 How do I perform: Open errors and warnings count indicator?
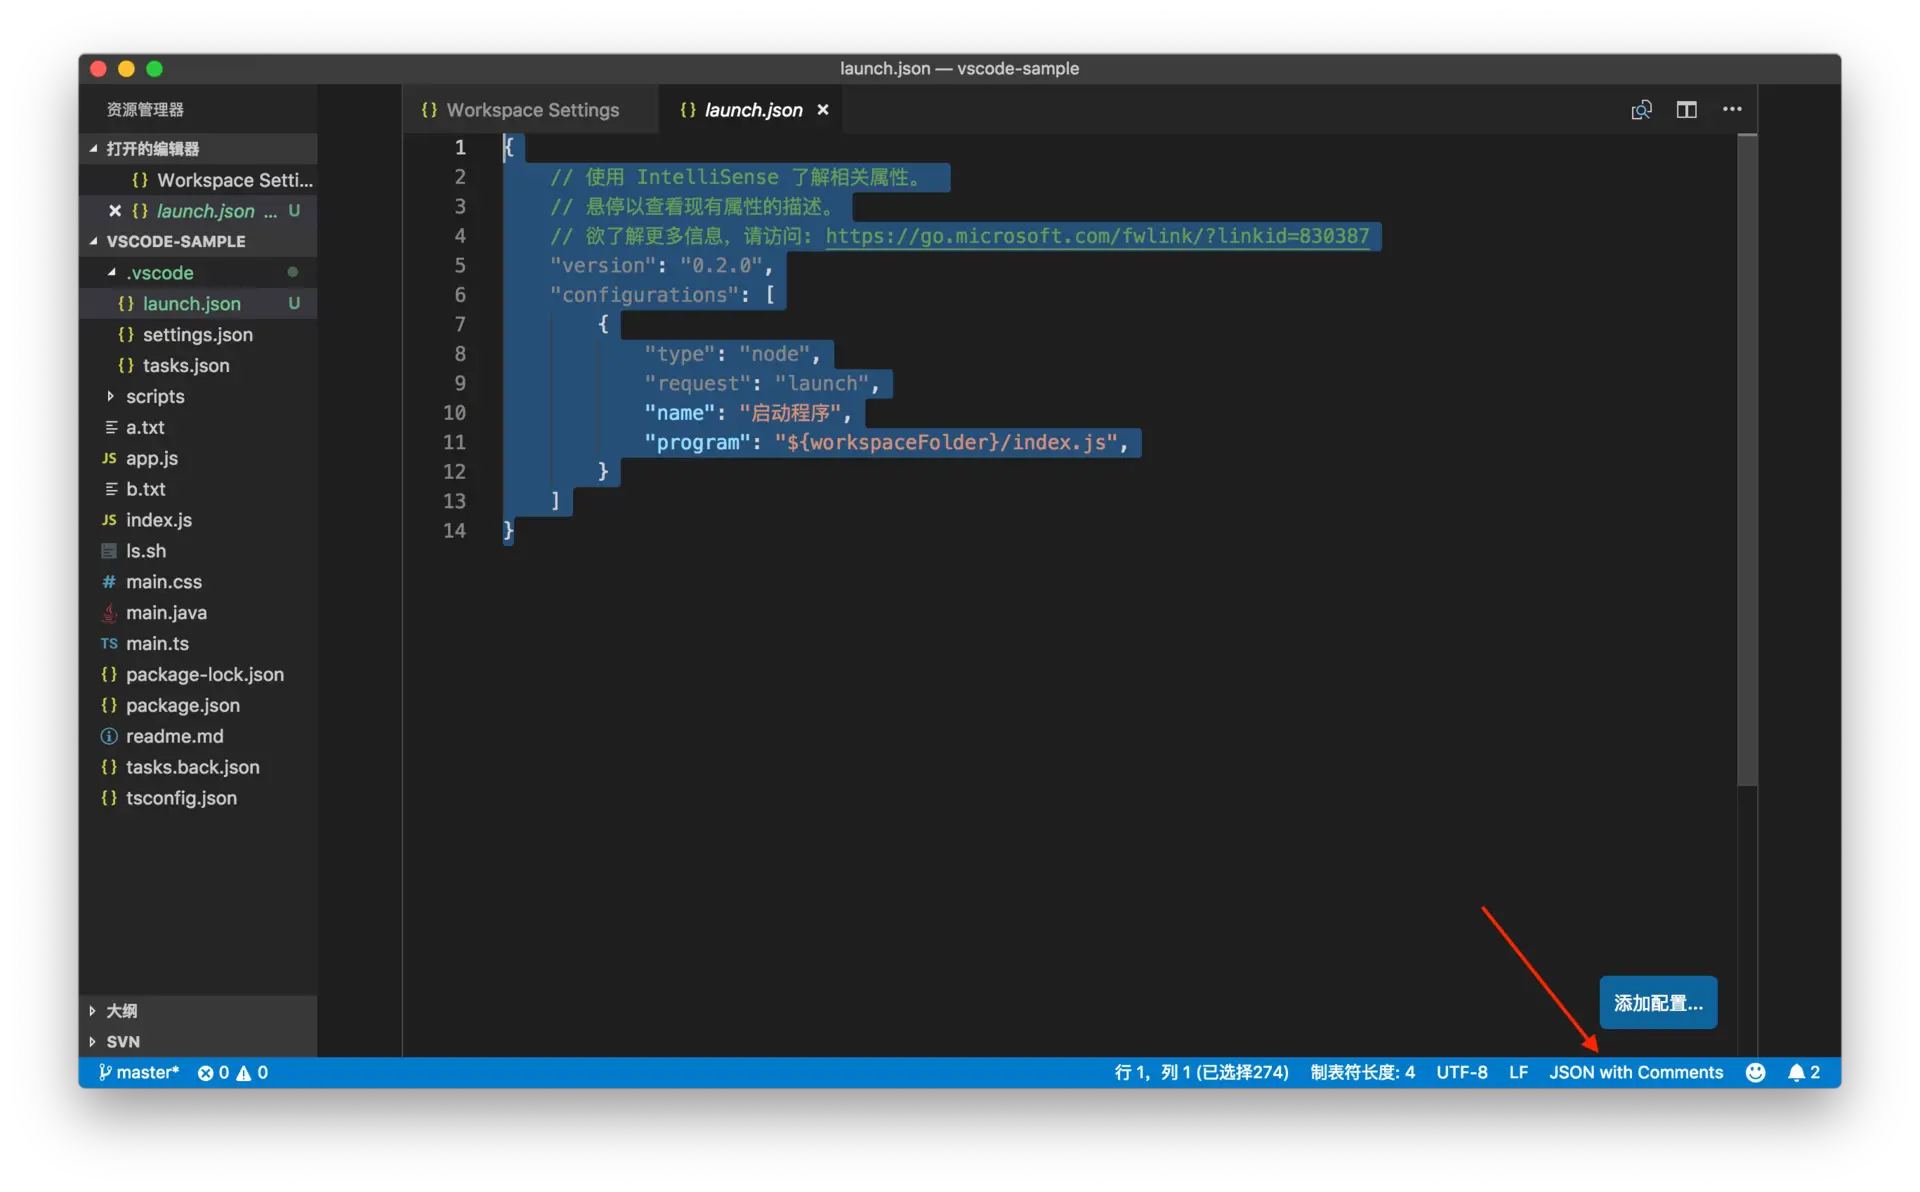click(232, 1072)
